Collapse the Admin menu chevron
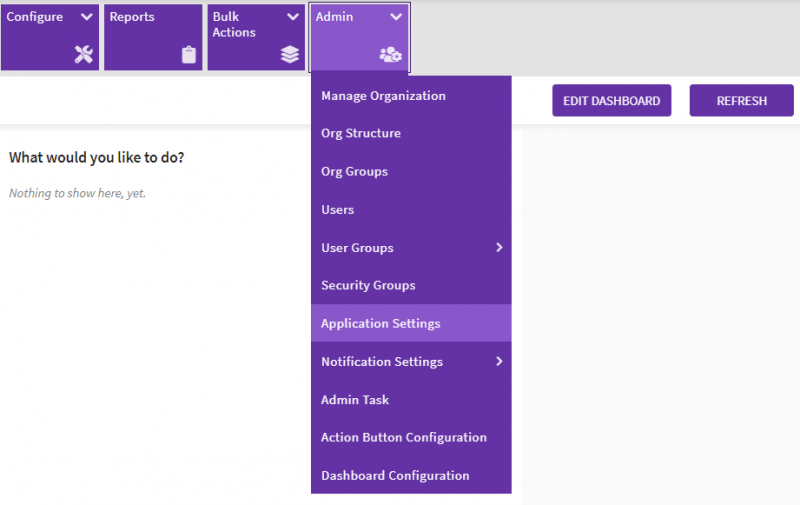 (x=396, y=17)
